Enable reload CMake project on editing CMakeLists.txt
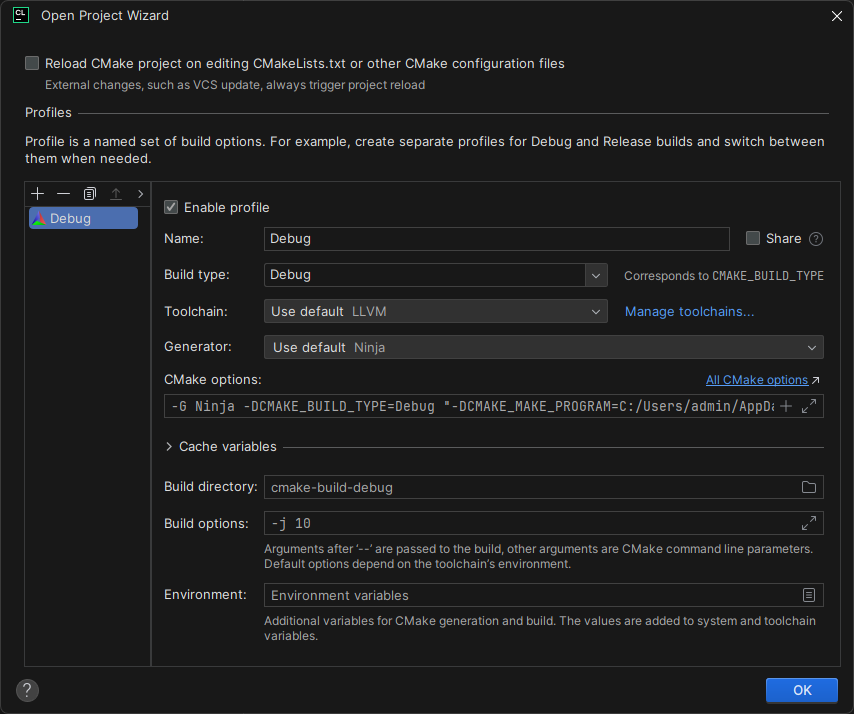Image resolution: width=854 pixels, height=714 pixels. click(x=31, y=63)
